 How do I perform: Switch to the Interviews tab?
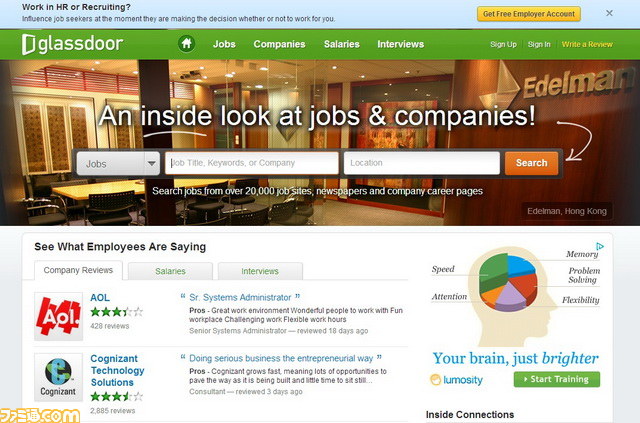pos(260,271)
